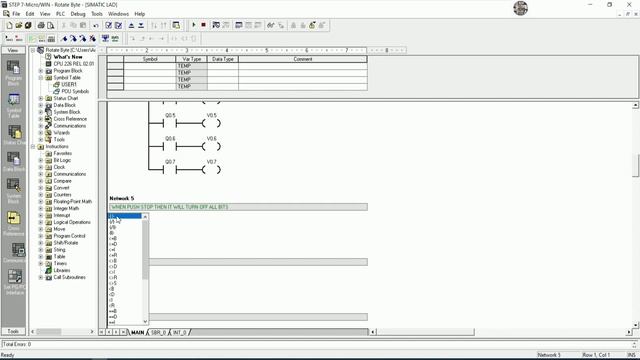Open Cross Reference in View bar
The image size is (640, 360).
coord(13,223)
